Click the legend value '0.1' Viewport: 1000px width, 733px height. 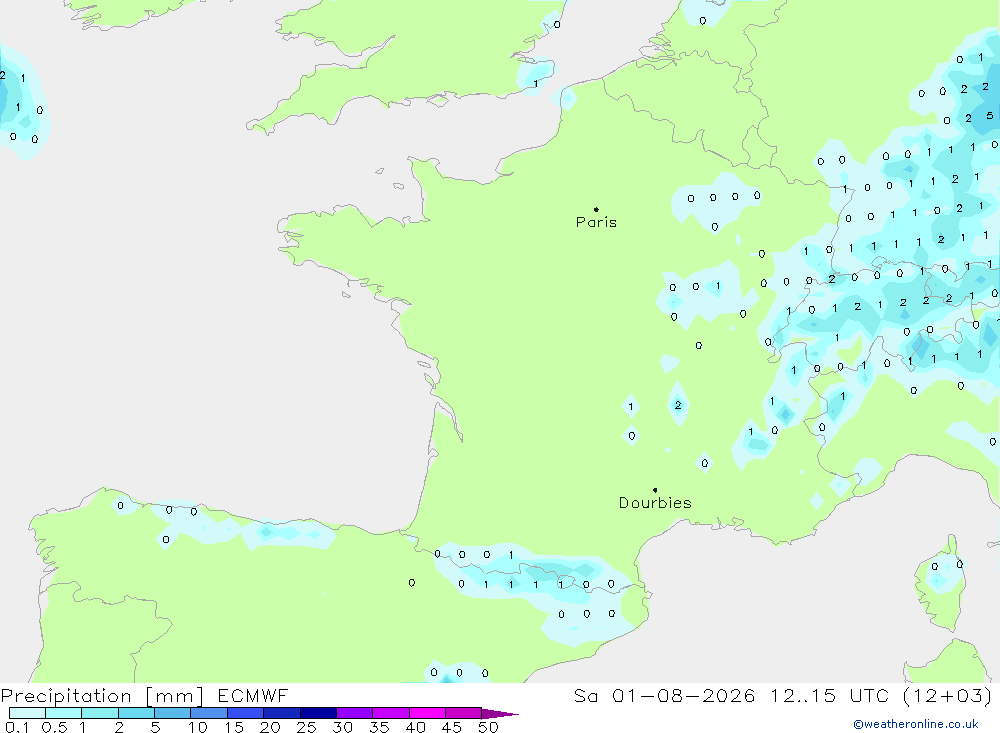[x=17, y=727]
